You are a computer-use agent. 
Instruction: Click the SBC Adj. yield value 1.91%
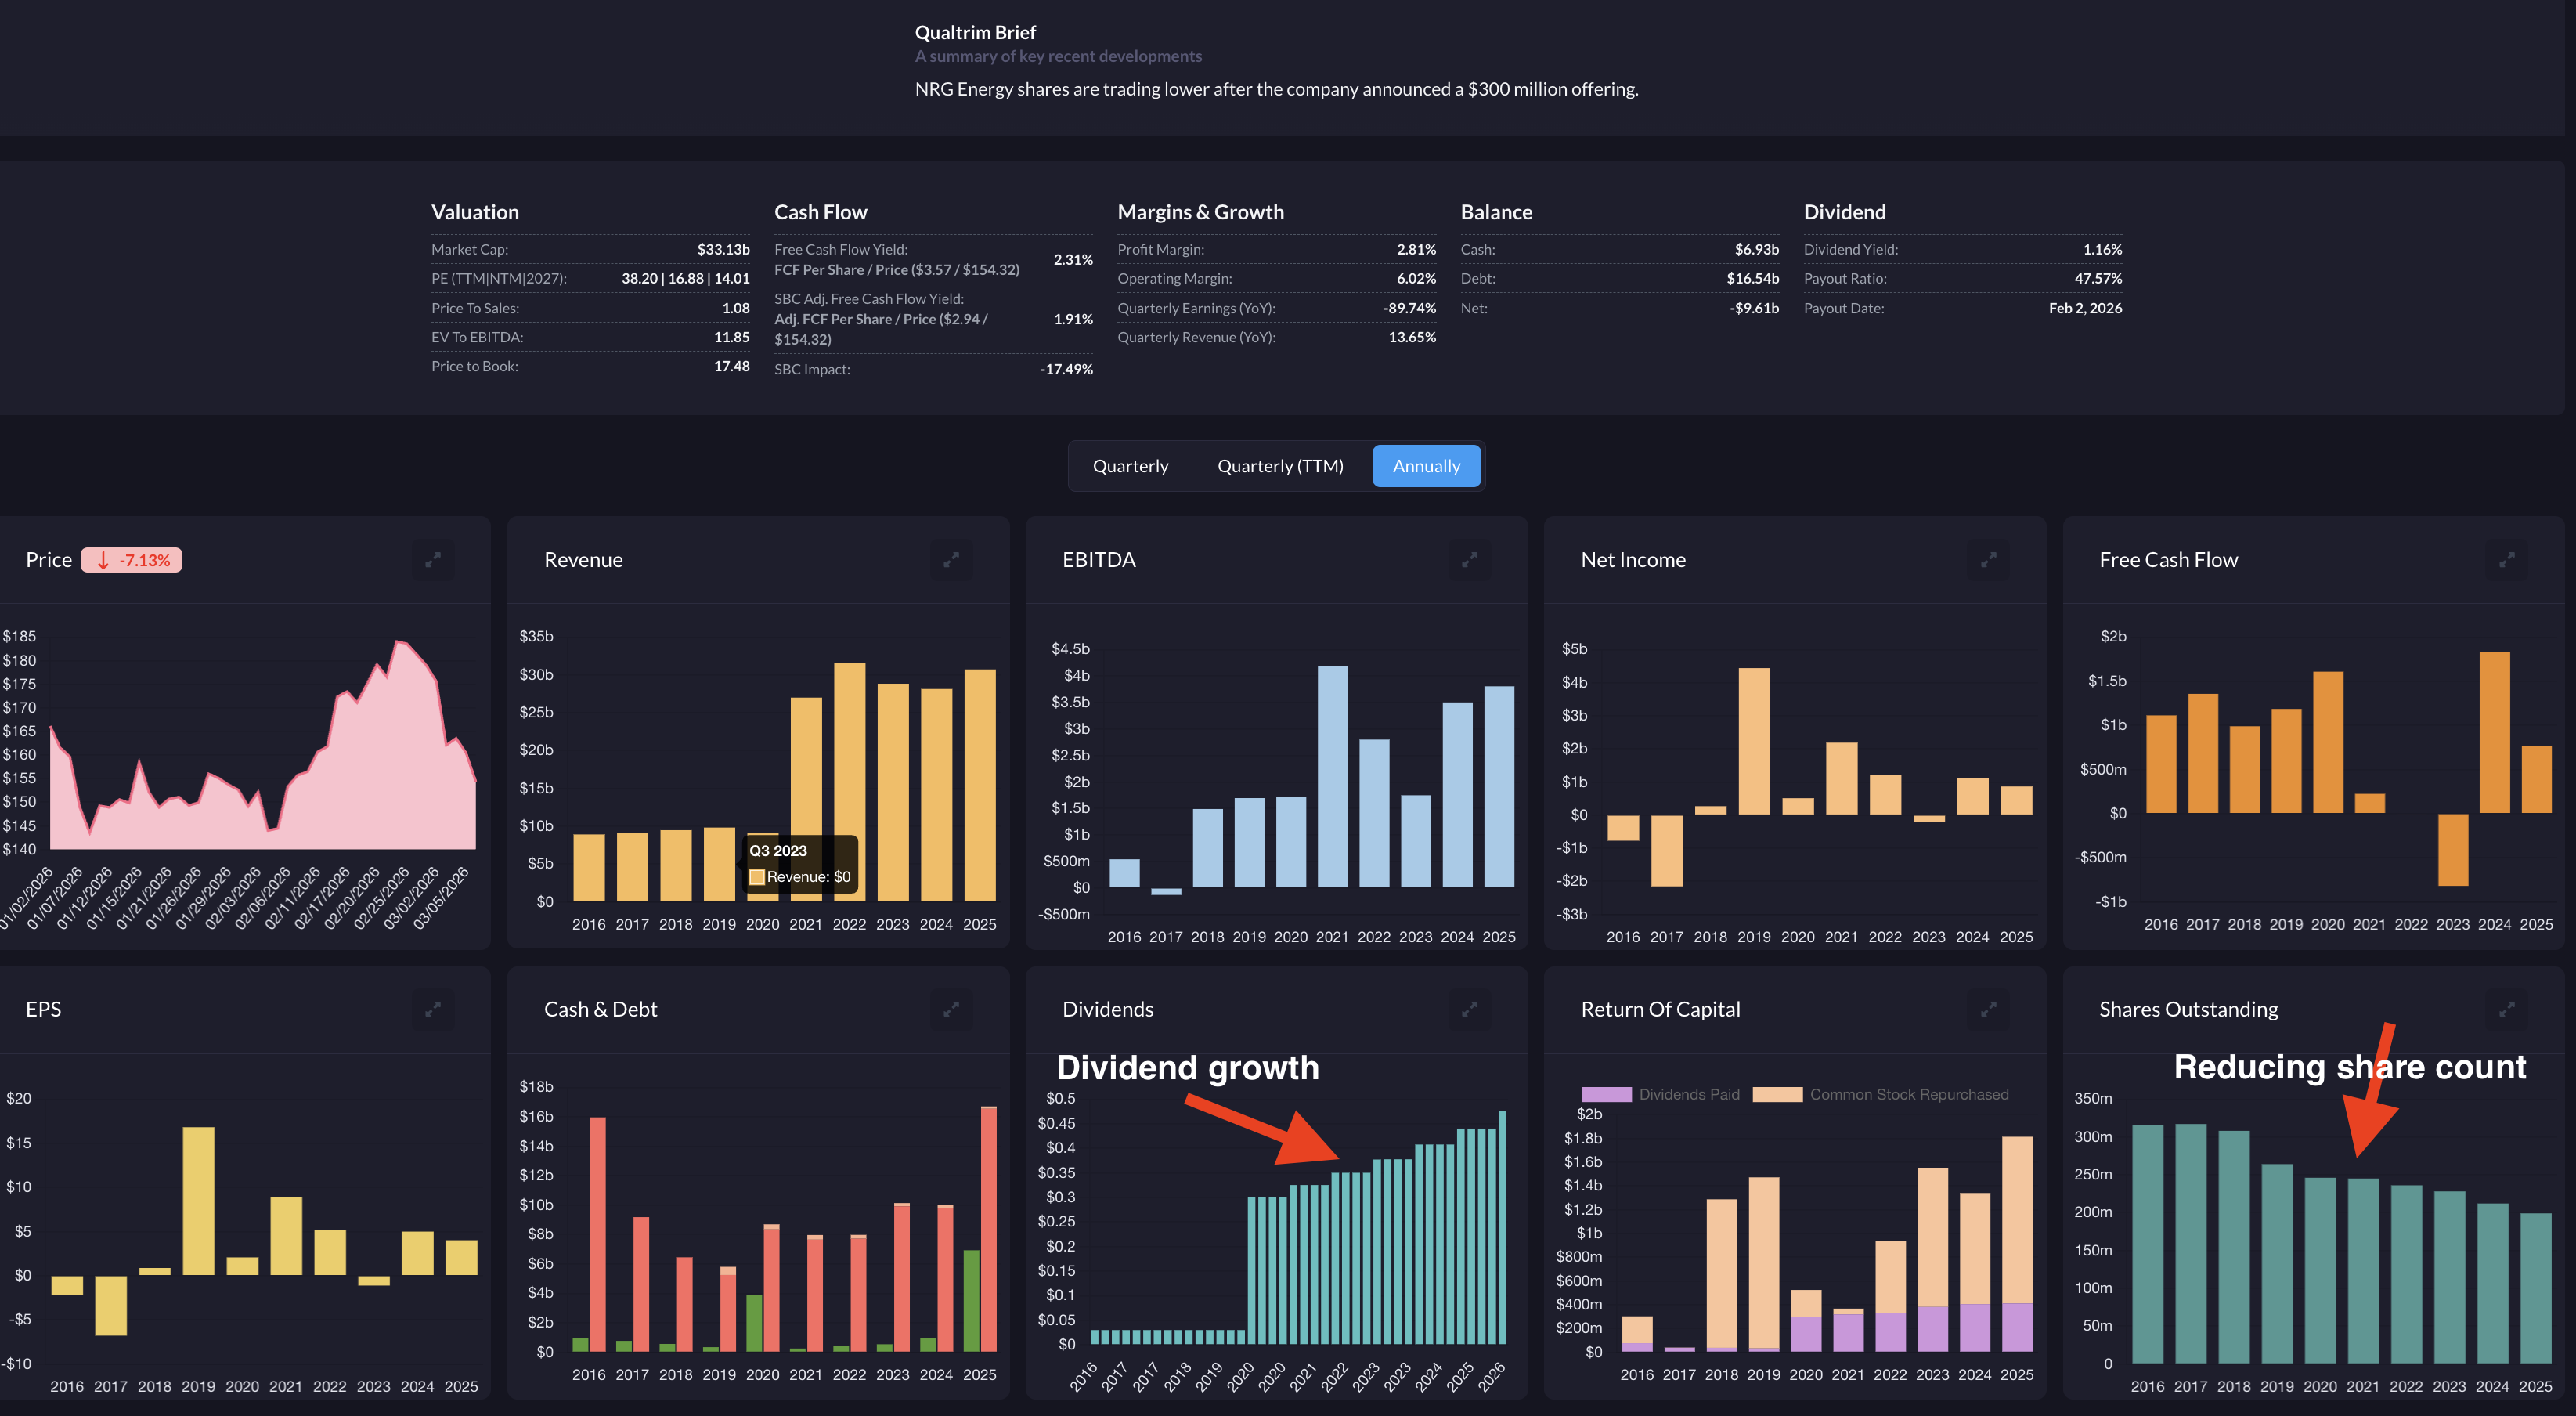(x=1073, y=319)
